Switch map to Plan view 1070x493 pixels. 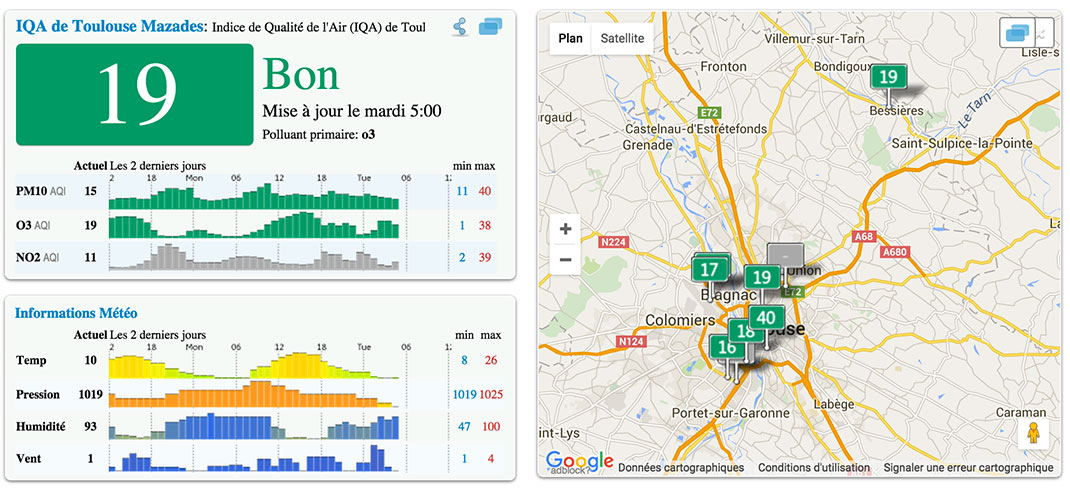click(x=570, y=39)
